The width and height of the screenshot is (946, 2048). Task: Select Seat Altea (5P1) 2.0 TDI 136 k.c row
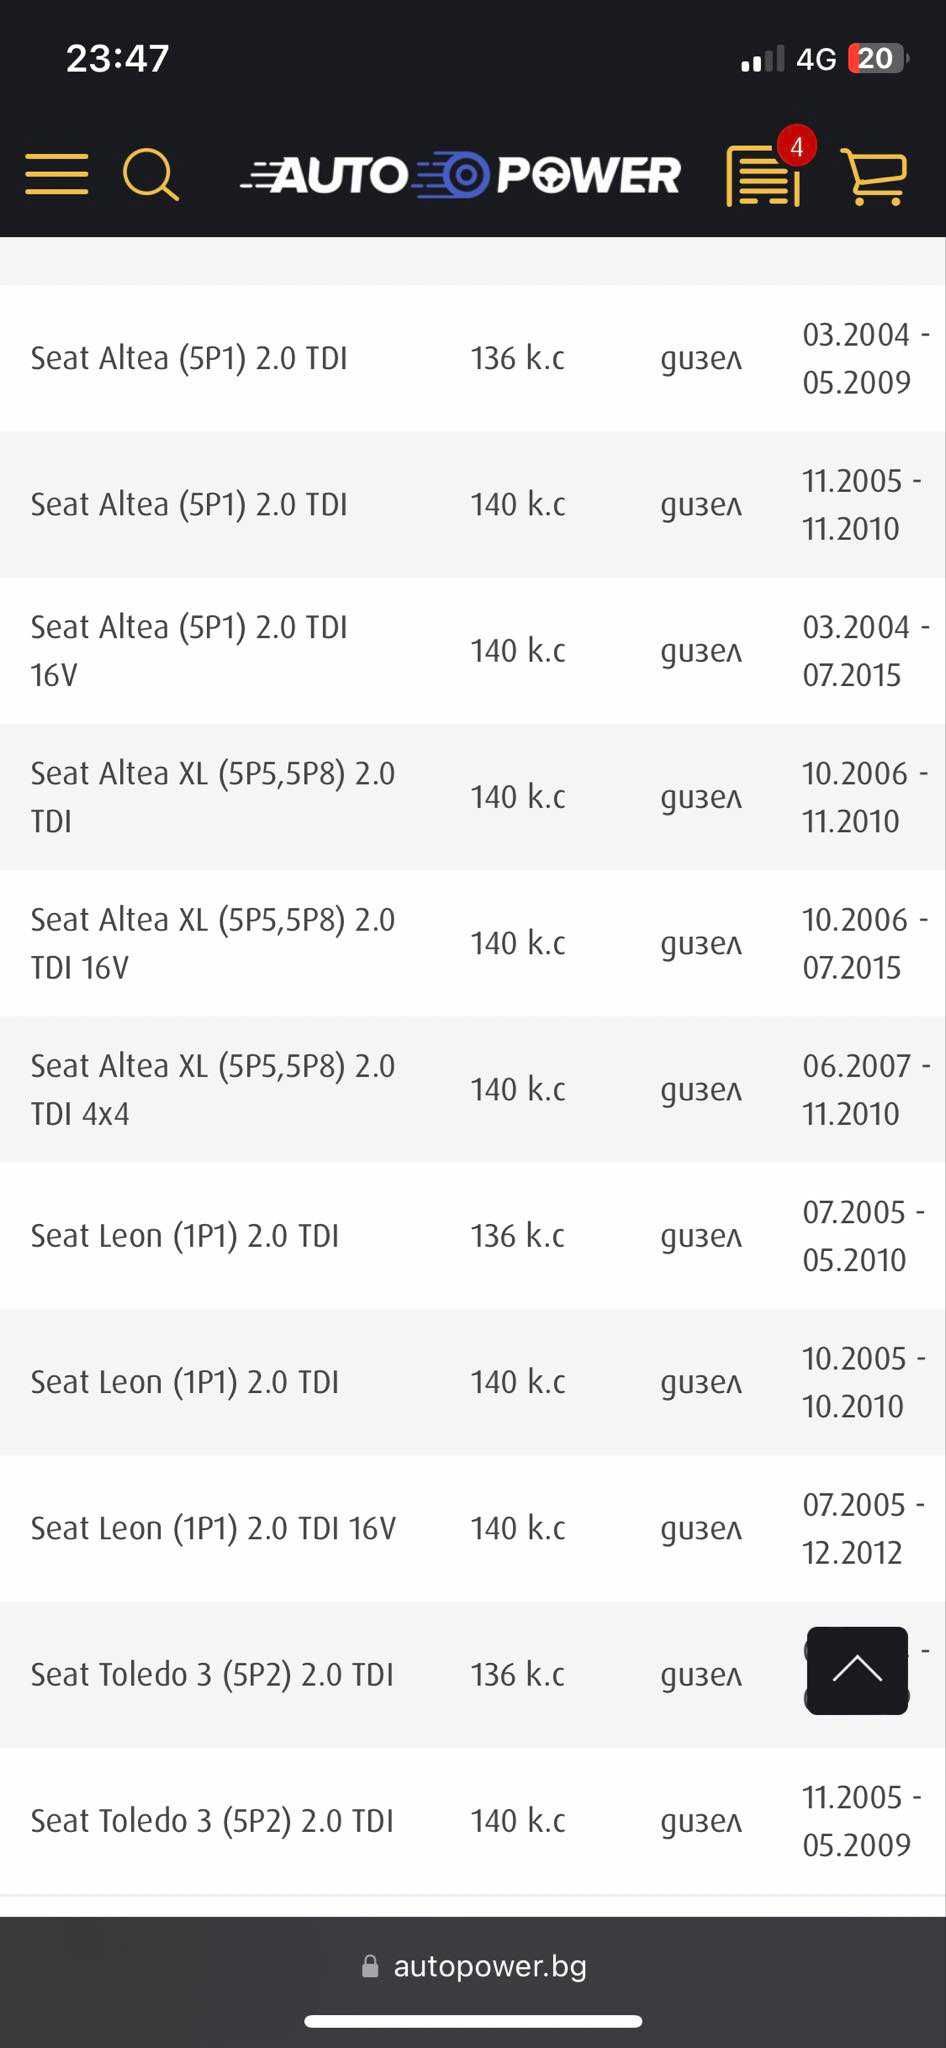[473, 358]
